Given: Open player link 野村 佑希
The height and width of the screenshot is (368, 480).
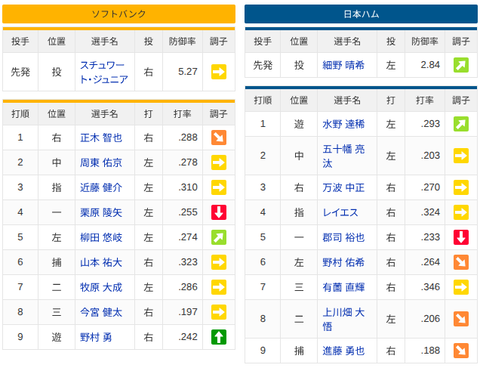Looking at the screenshot, I should point(343,262).
